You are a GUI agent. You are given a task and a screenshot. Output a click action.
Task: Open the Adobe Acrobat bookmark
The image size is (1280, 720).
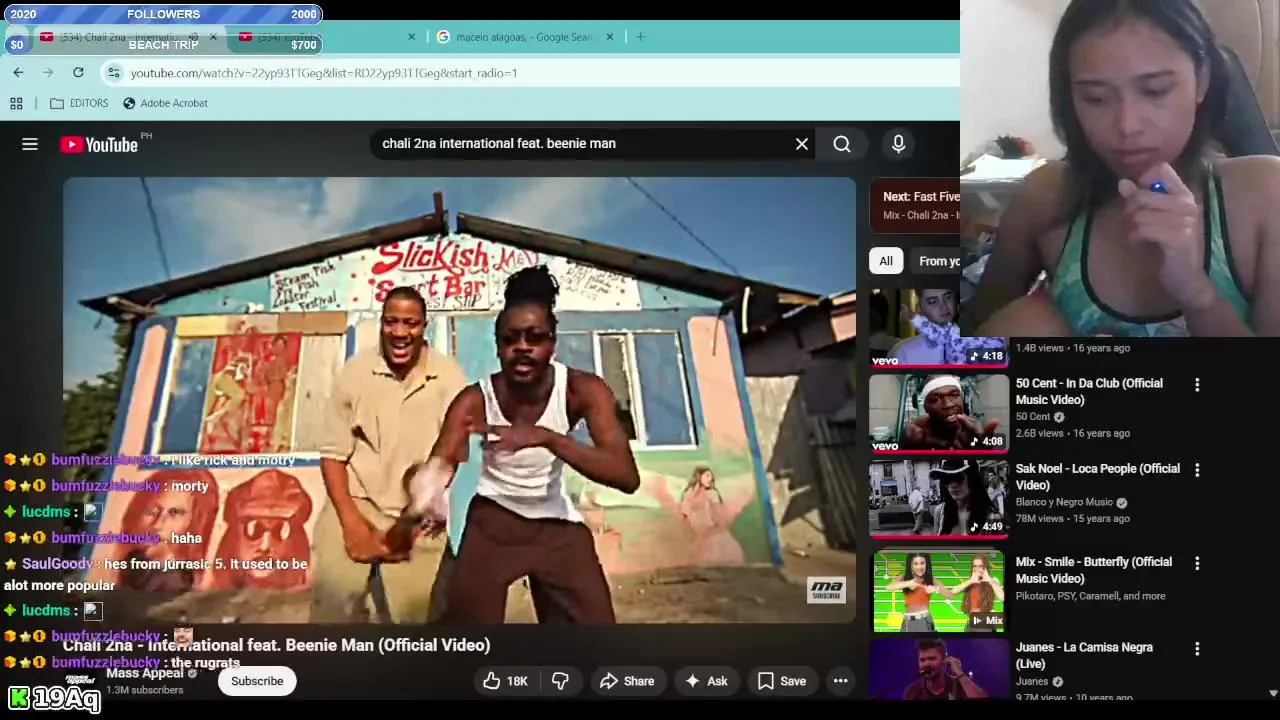165,103
